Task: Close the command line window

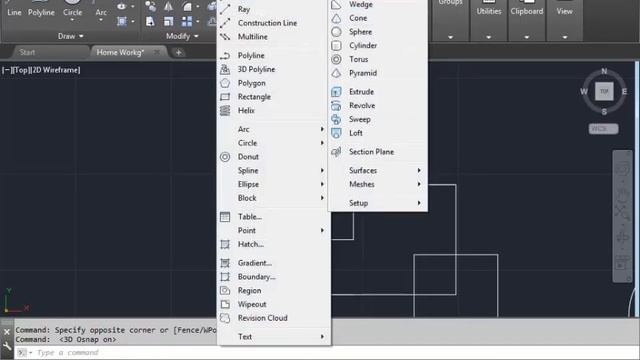Action: click(7, 332)
